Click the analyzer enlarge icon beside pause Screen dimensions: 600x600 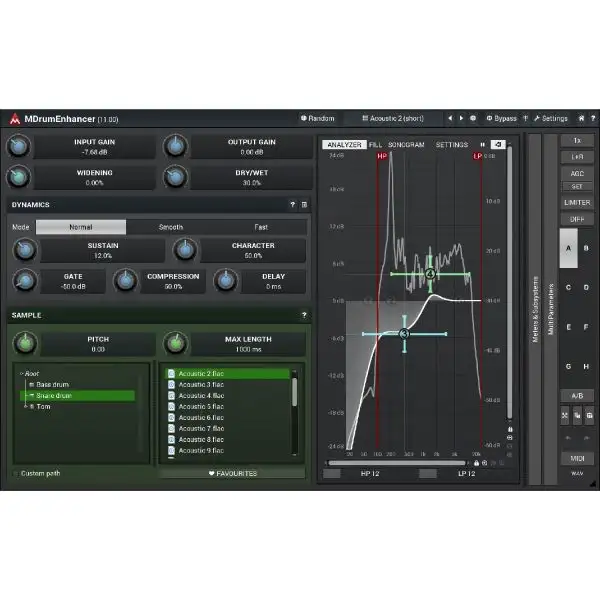pos(498,145)
